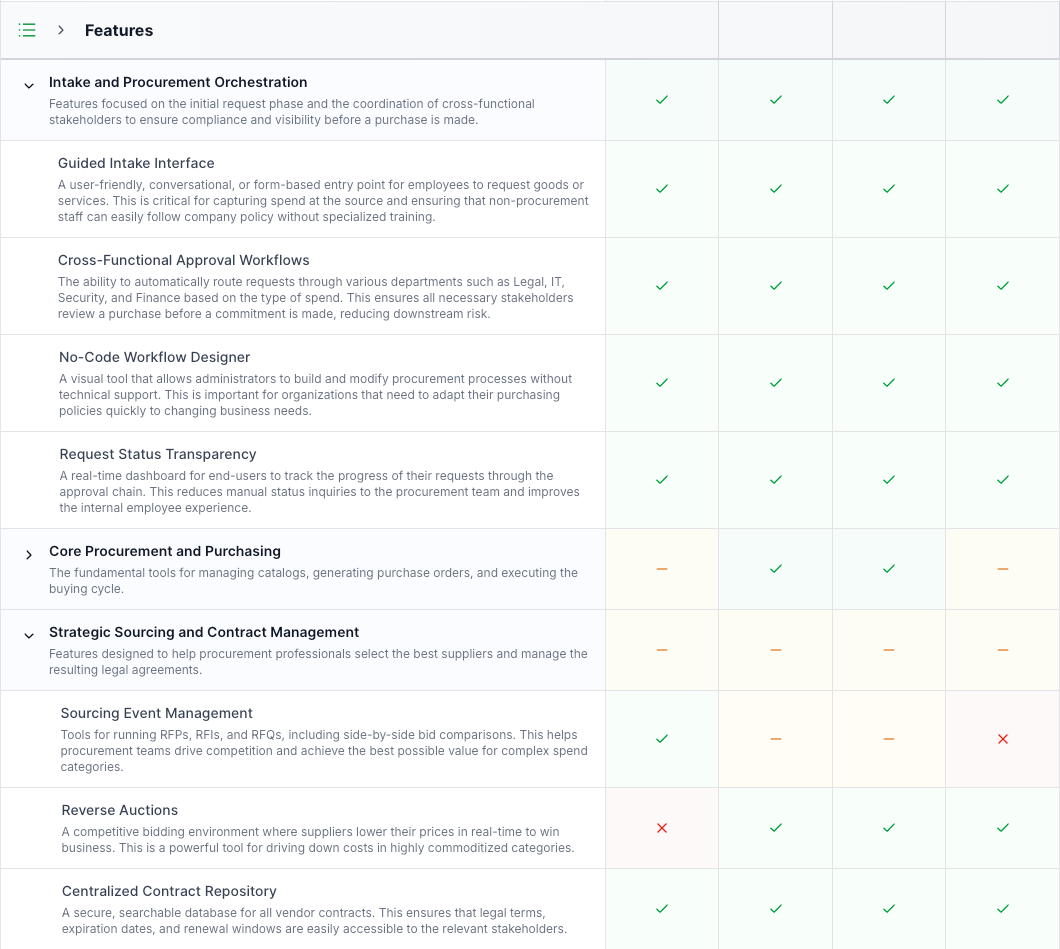This screenshot has width=1060, height=949.
Task: Click third column checkmark for No-Code Workflow Designer
Action: point(889,383)
